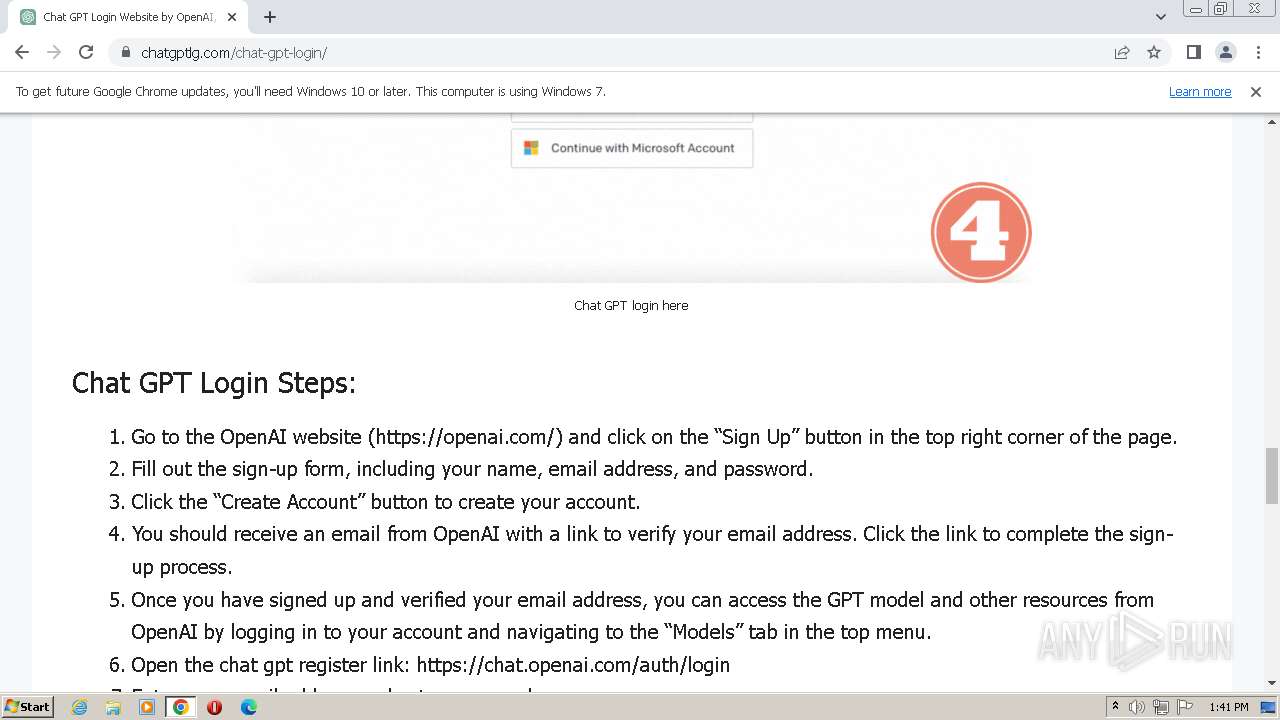The width and height of the screenshot is (1280, 720).
Task: Select Google Chrome taskbar icon
Action: [x=180, y=707]
